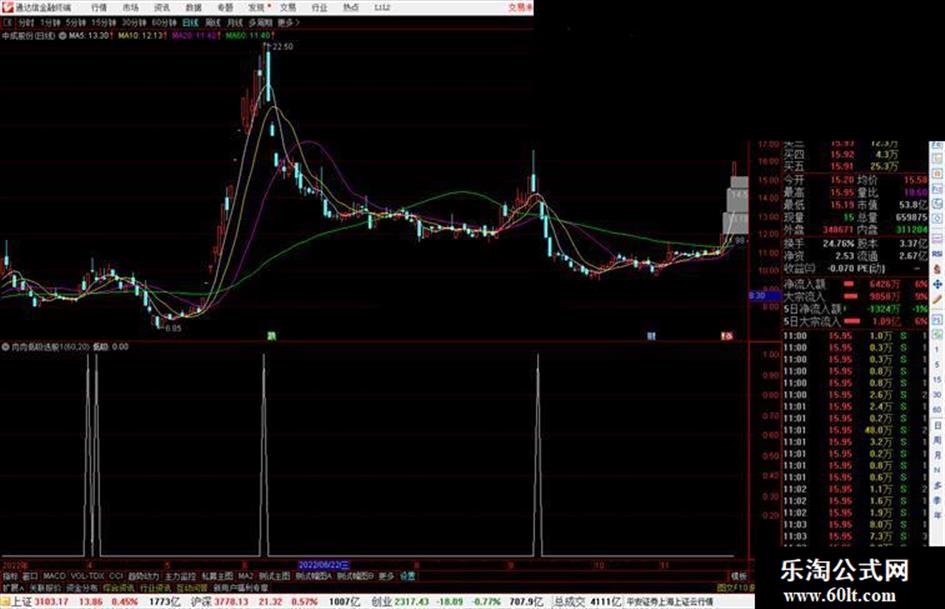945x609 pixels.
Task: Open the 互动问答 tab
Action: 192,587
